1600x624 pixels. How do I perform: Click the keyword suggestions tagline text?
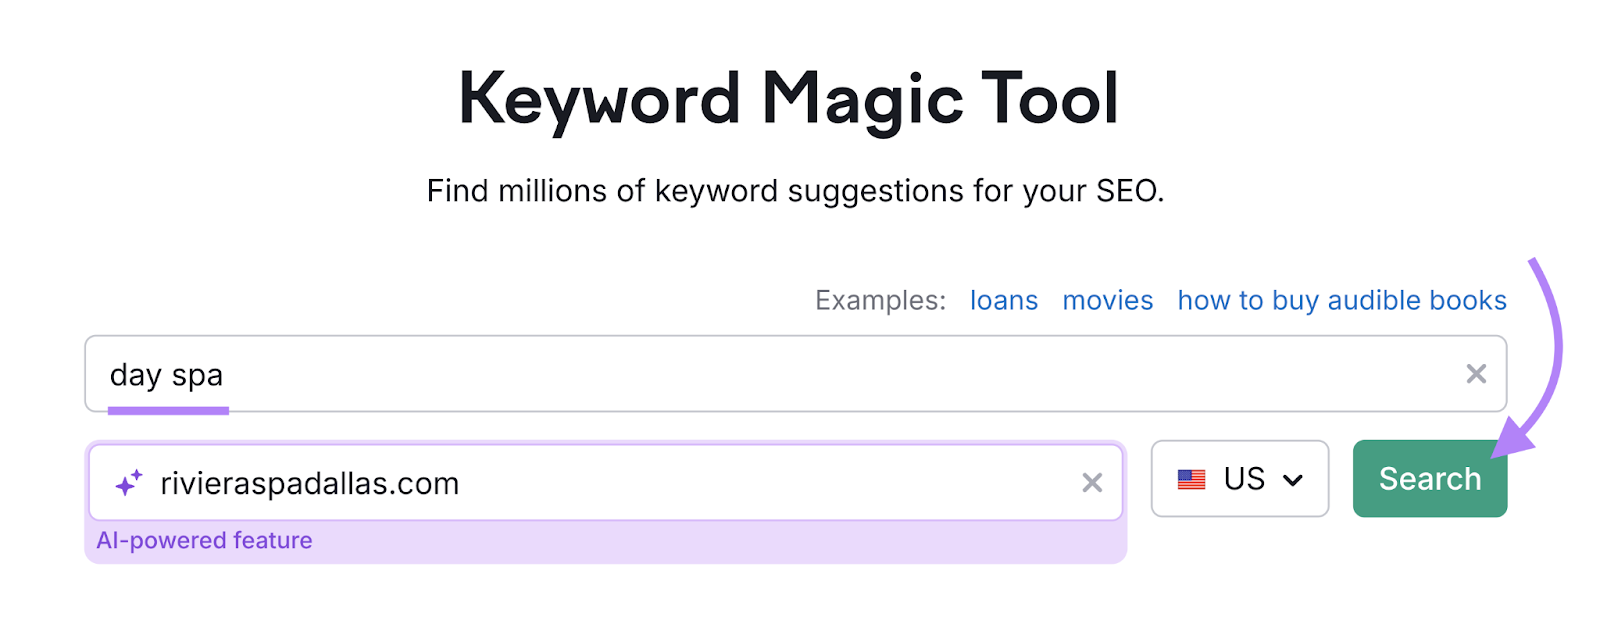[797, 190]
